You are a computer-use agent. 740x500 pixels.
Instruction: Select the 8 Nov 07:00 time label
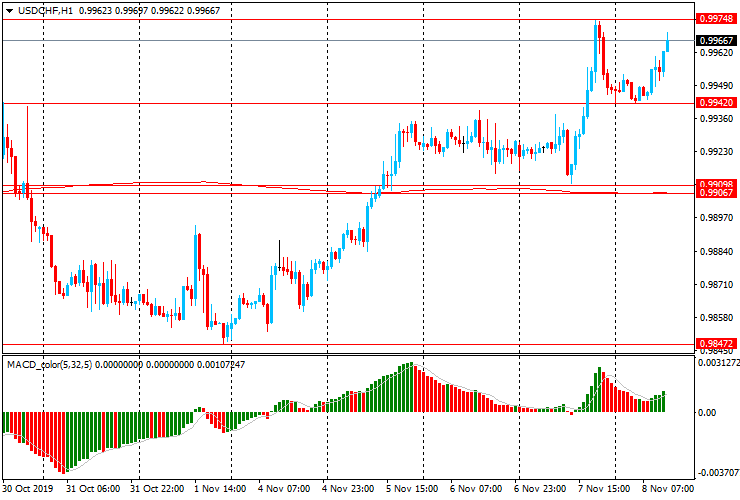tap(668, 490)
